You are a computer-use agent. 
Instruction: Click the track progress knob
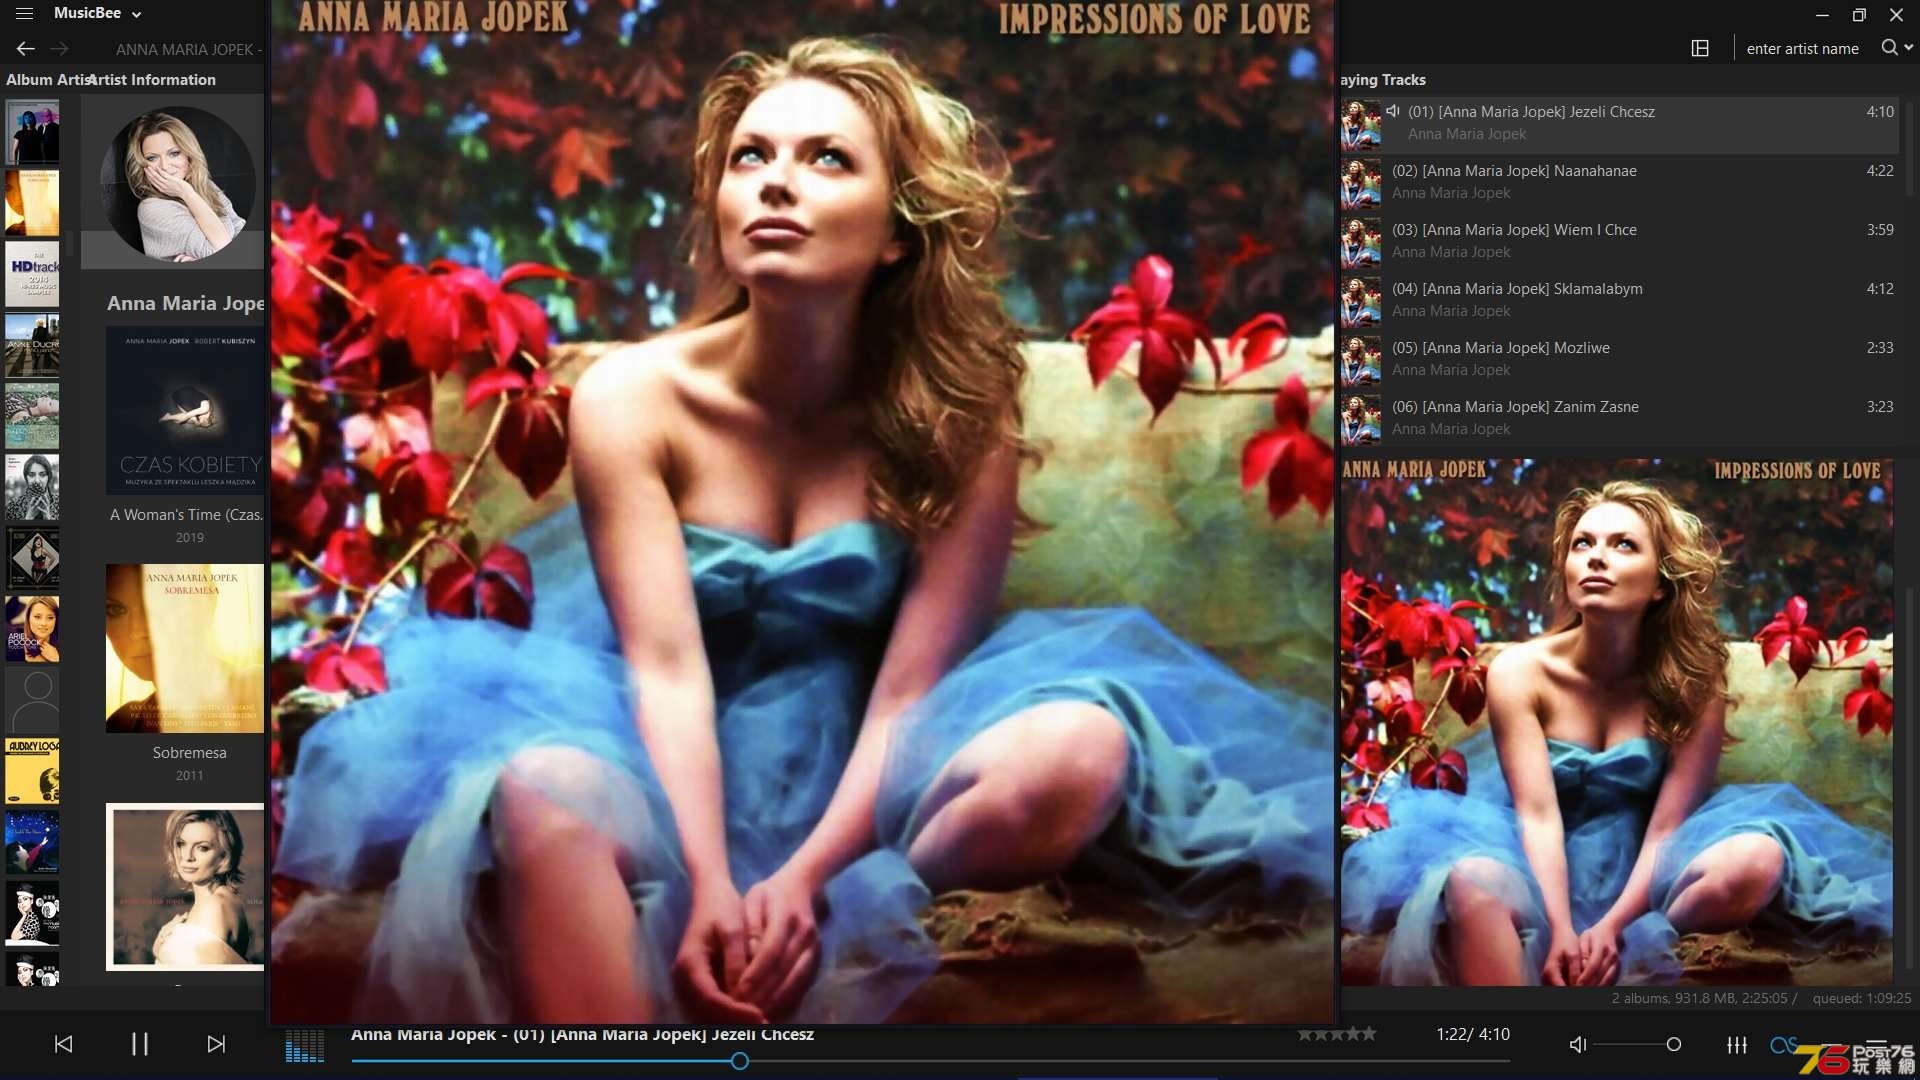click(739, 1061)
